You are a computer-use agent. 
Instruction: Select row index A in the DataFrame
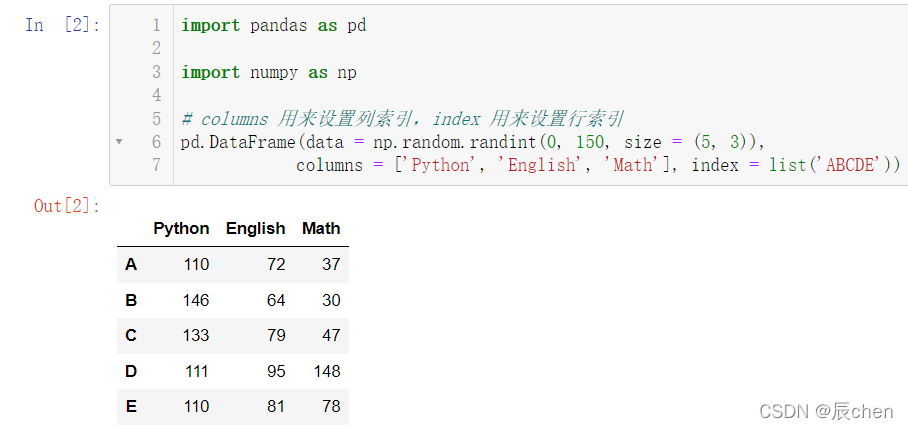131,264
